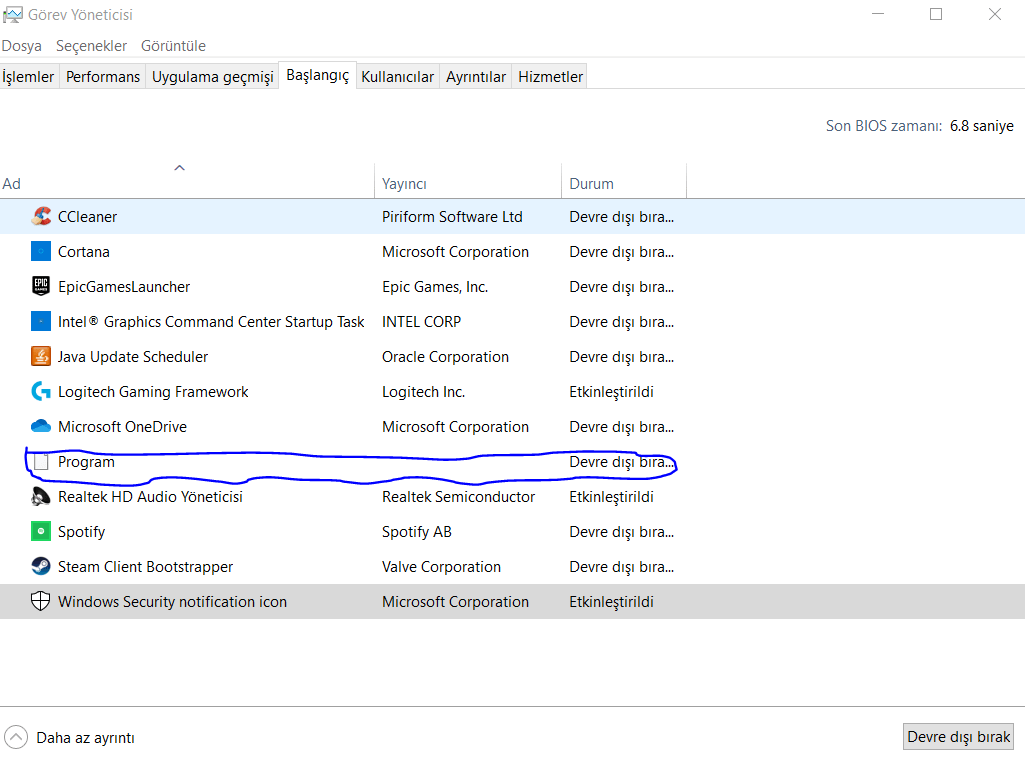Click the 6.8 saniye BIOS time value

[981, 126]
